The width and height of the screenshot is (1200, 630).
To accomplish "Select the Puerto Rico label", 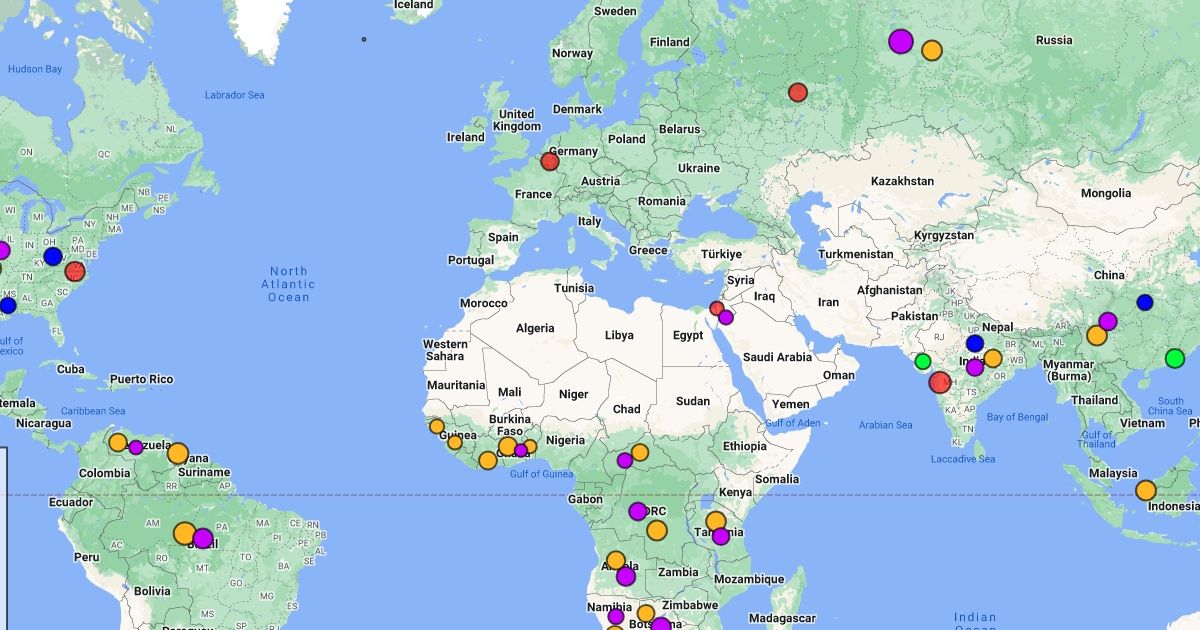I will (141, 379).
